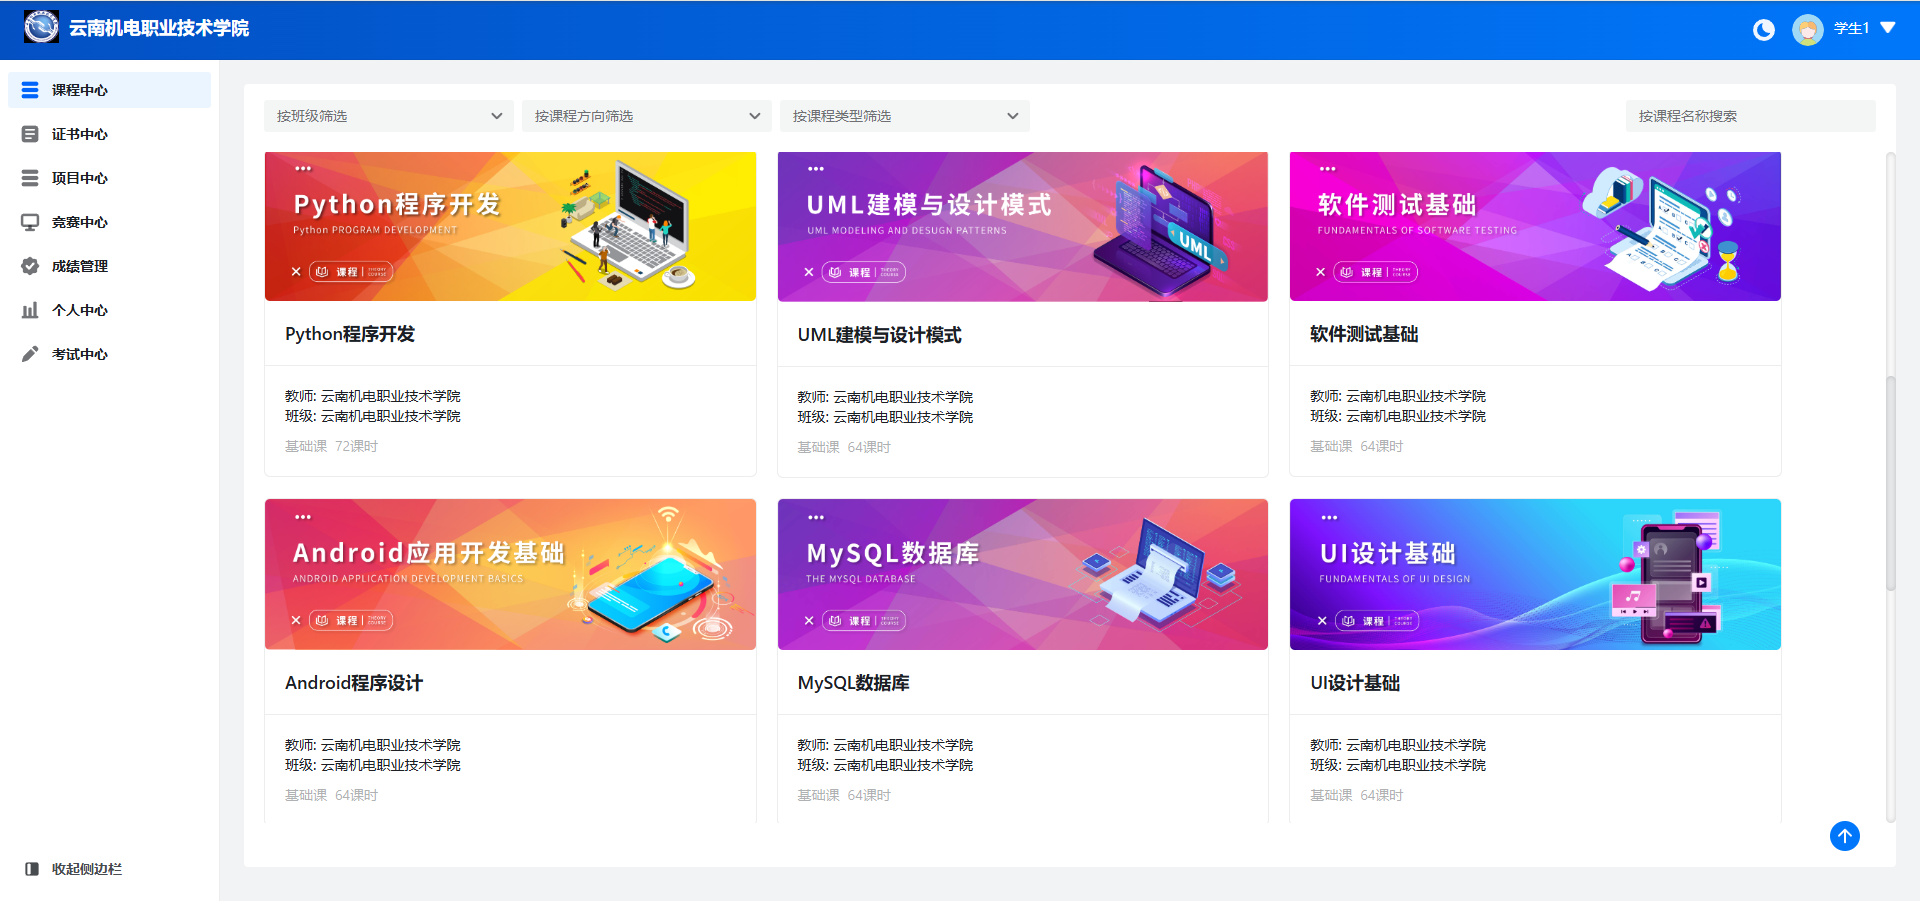
Task: Expand the 学生1 user menu arrow
Action: coord(1888,28)
